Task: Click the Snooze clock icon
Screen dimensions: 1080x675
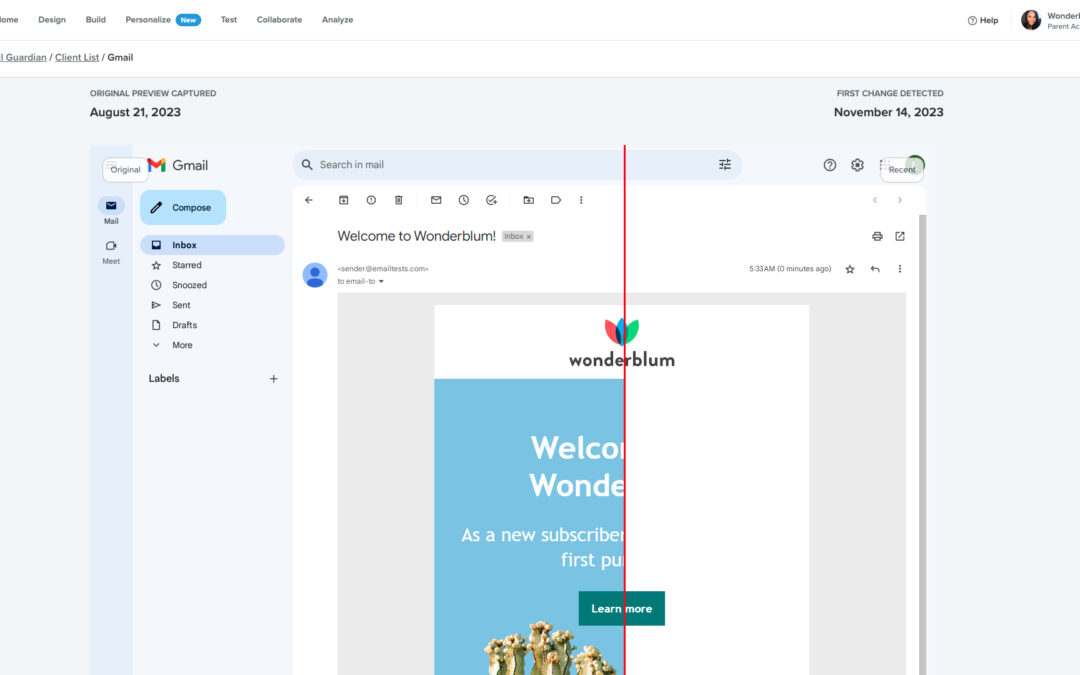Action: (464, 200)
